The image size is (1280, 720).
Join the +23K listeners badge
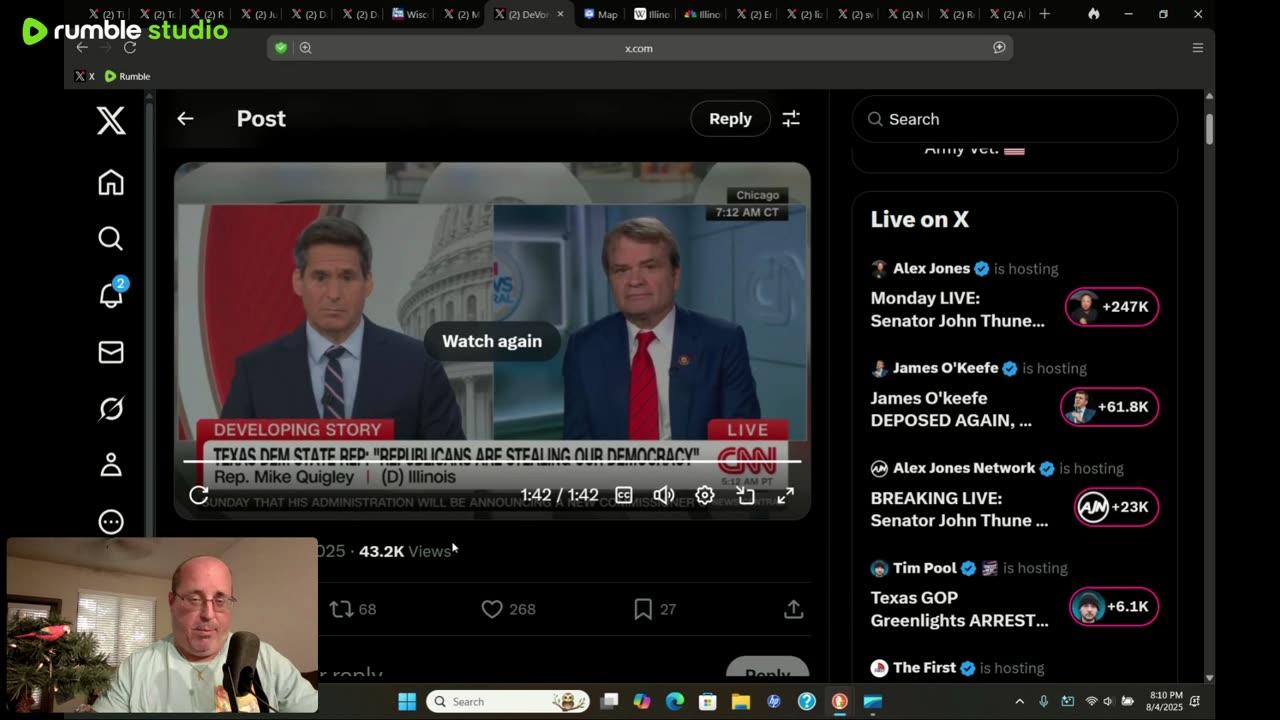point(1116,507)
